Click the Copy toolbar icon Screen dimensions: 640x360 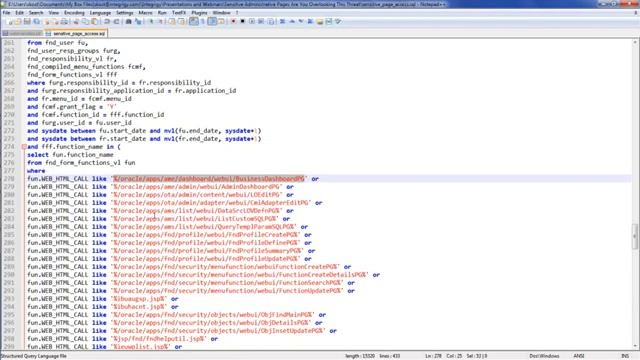(85, 21)
